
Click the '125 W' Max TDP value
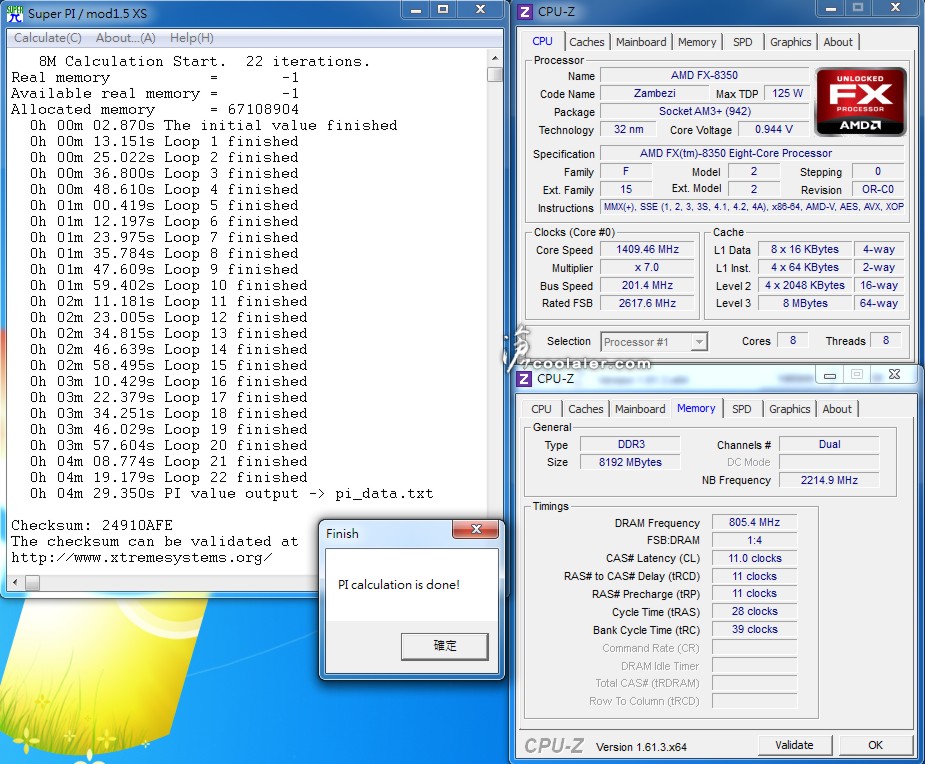click(x=787, y=93)
